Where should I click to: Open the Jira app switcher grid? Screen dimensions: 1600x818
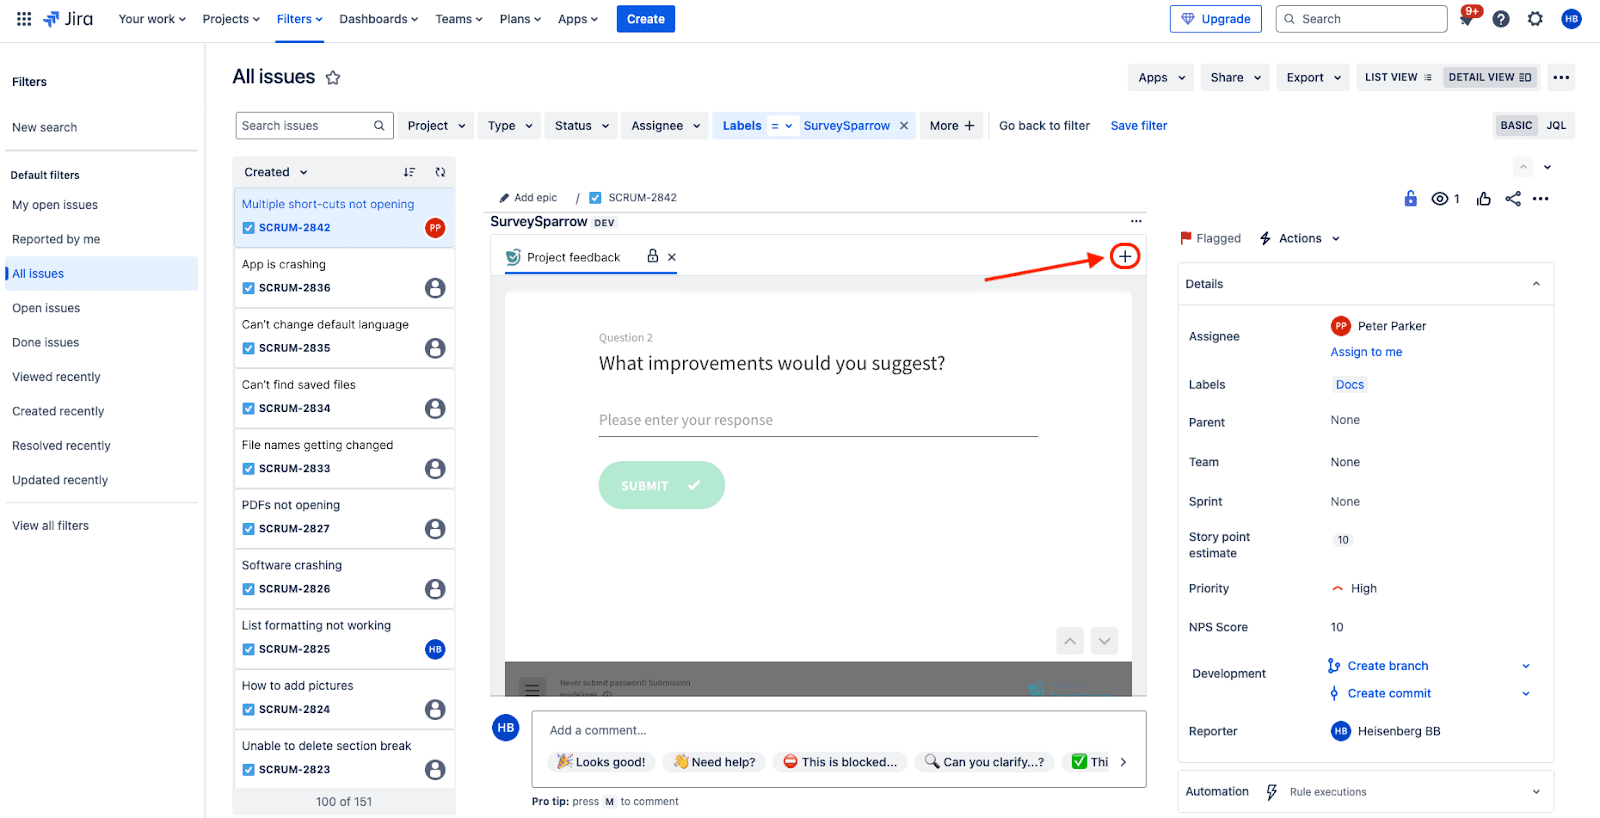pyautogui.click(x=24, y=19)
